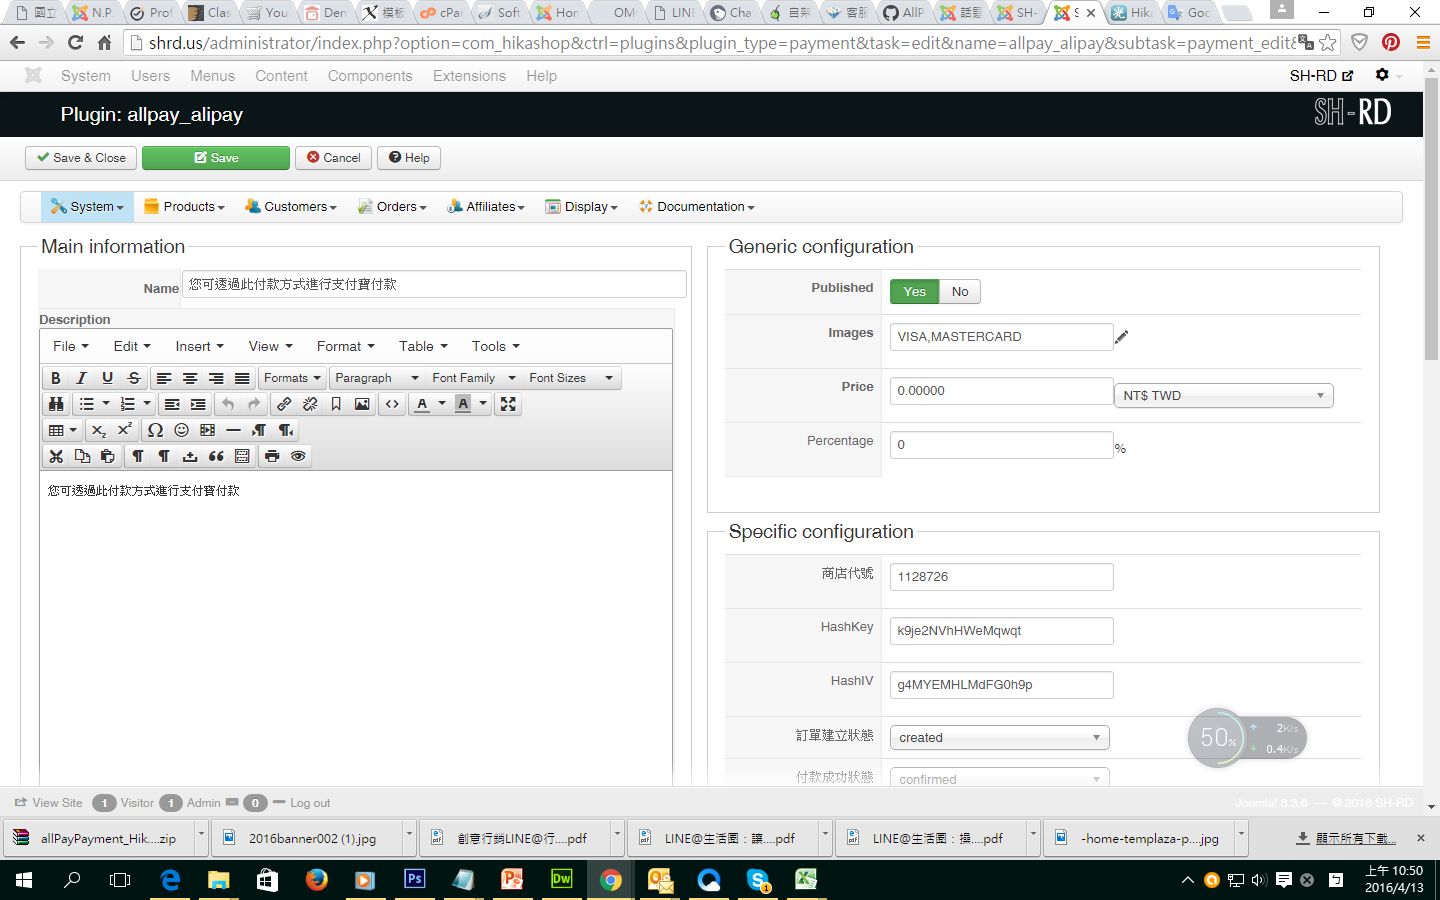
Task: Toggle underline formatting
Action: point(108,378)
